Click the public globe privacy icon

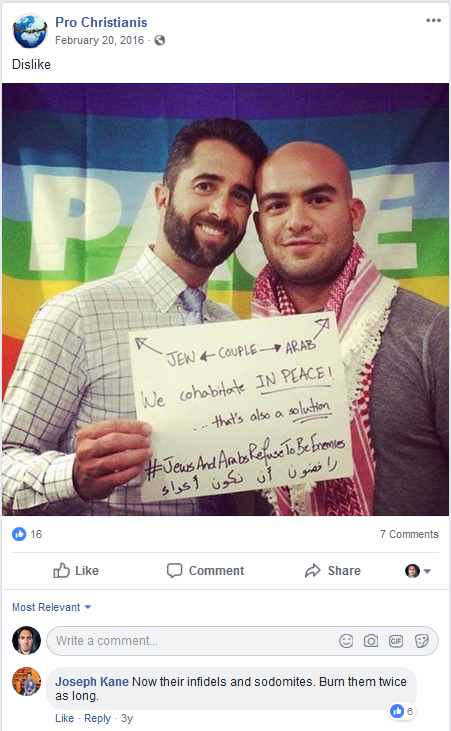[160, 40]
